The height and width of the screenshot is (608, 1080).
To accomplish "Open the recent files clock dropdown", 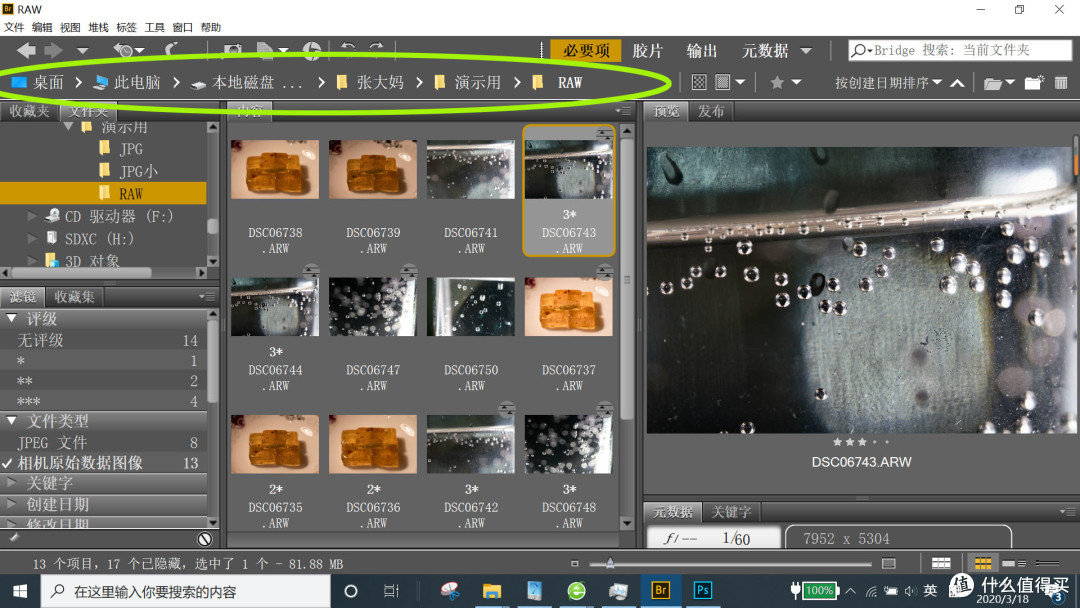I will (128, 50).
